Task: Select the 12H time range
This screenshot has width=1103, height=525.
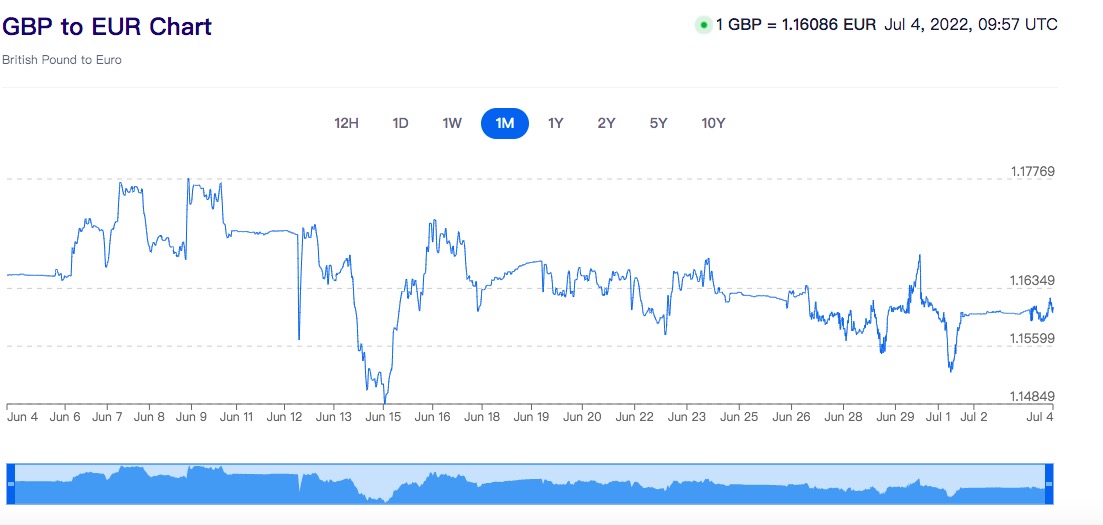Action: tap(346, 123)
